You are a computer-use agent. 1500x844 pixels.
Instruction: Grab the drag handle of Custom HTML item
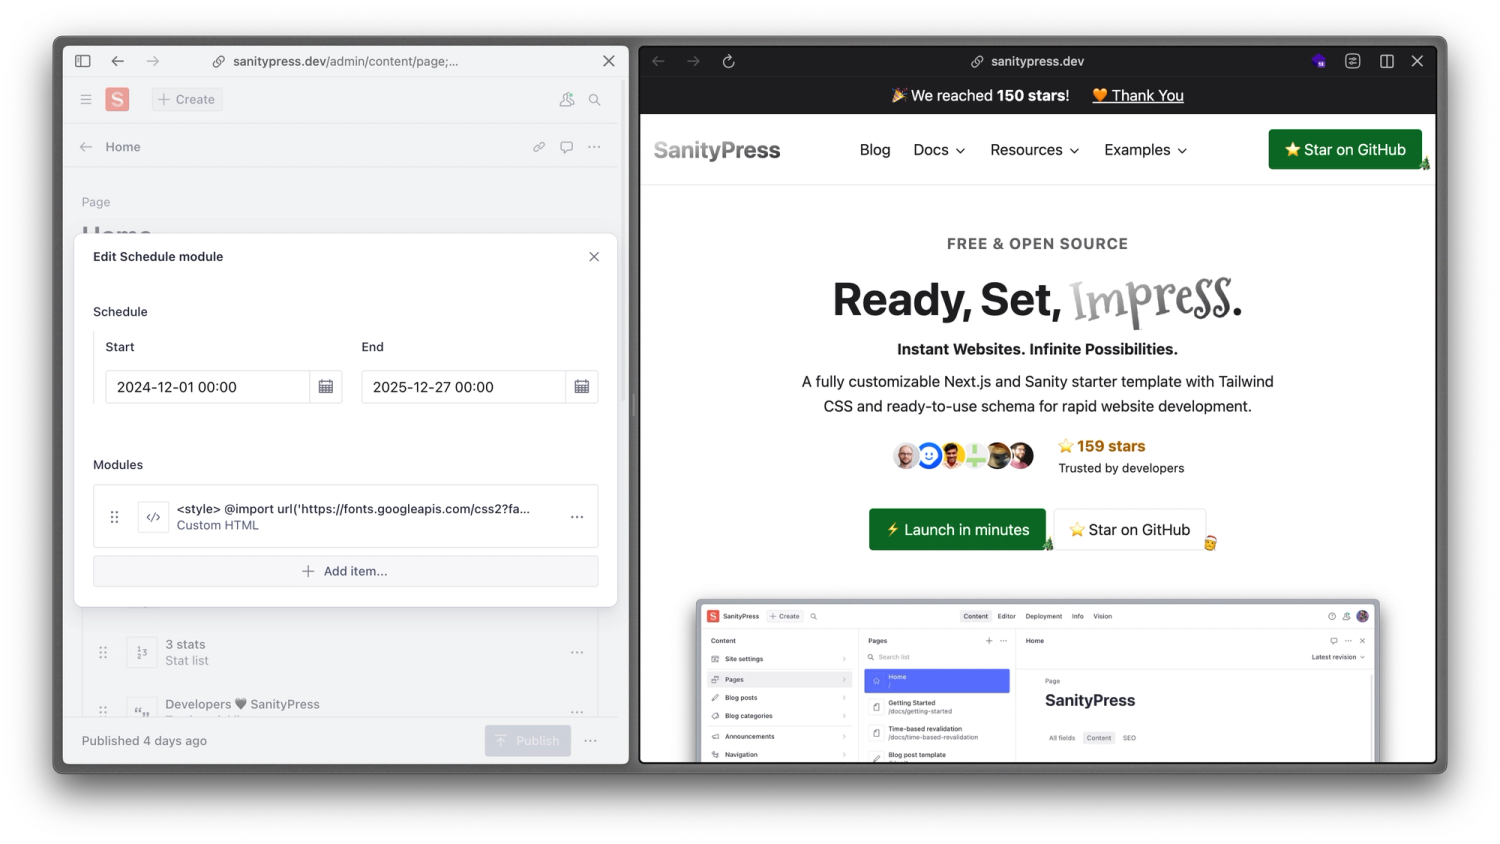click(114, 517)
